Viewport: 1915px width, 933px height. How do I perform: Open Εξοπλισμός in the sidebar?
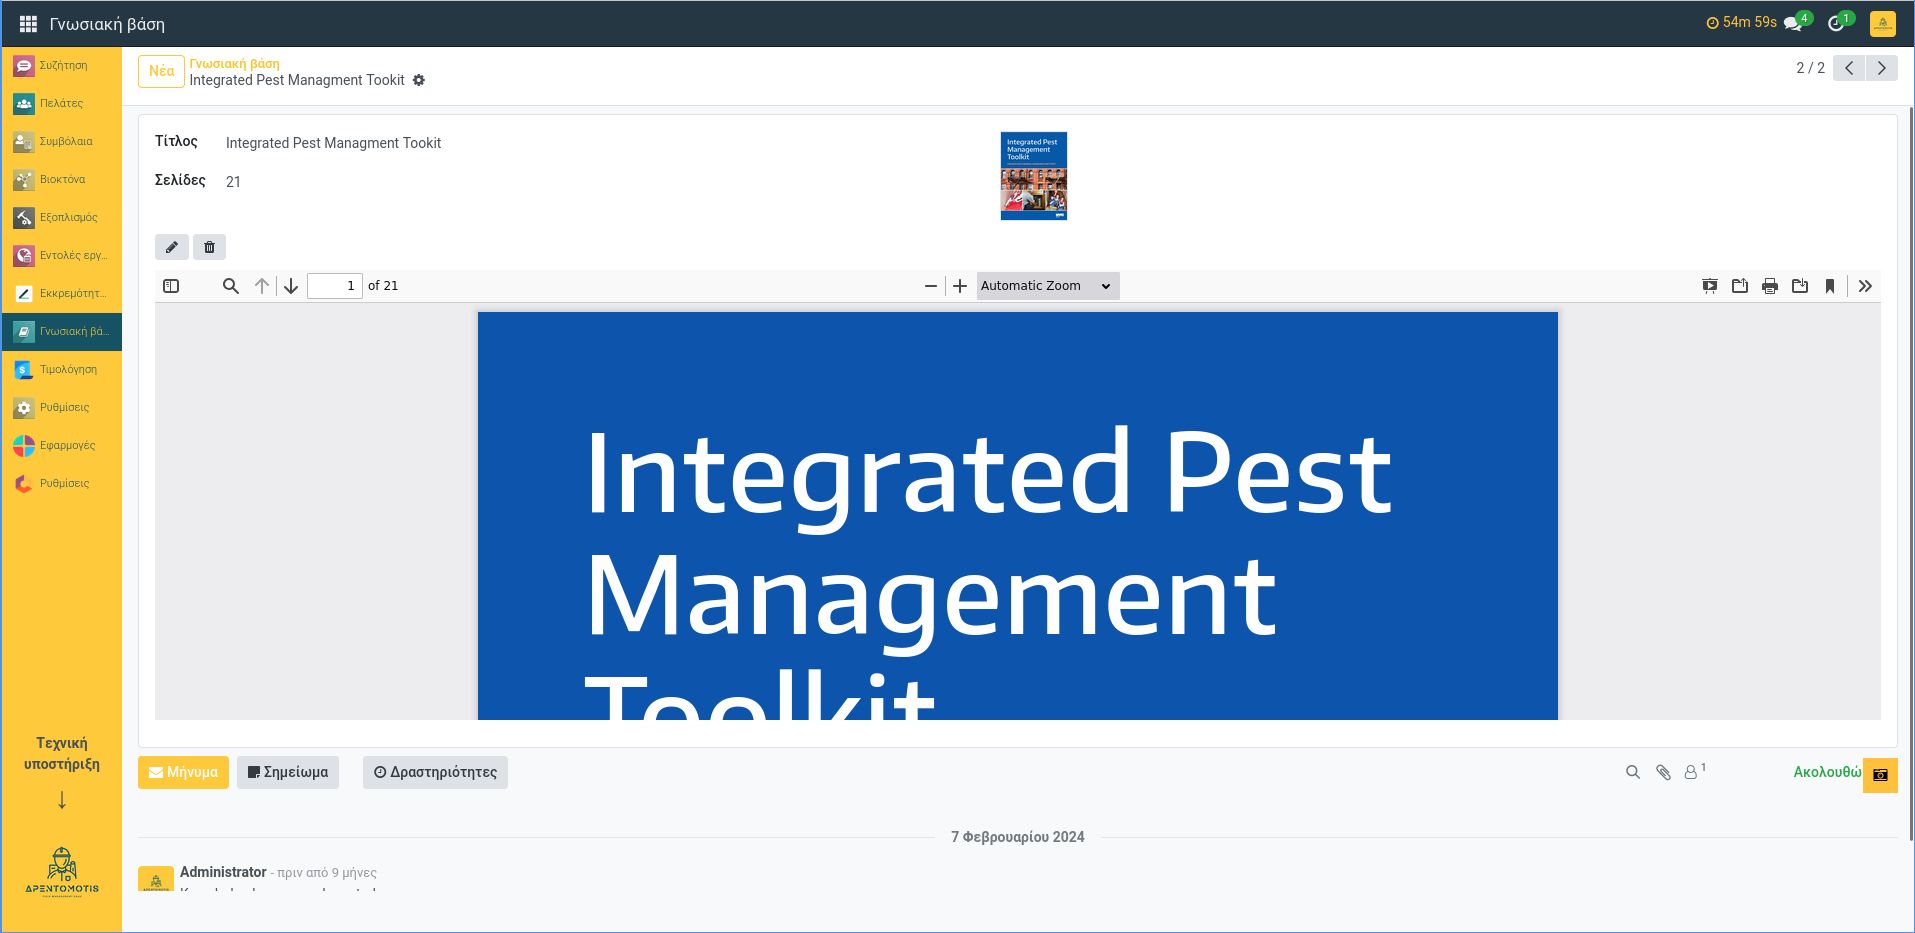coord(62,218)
